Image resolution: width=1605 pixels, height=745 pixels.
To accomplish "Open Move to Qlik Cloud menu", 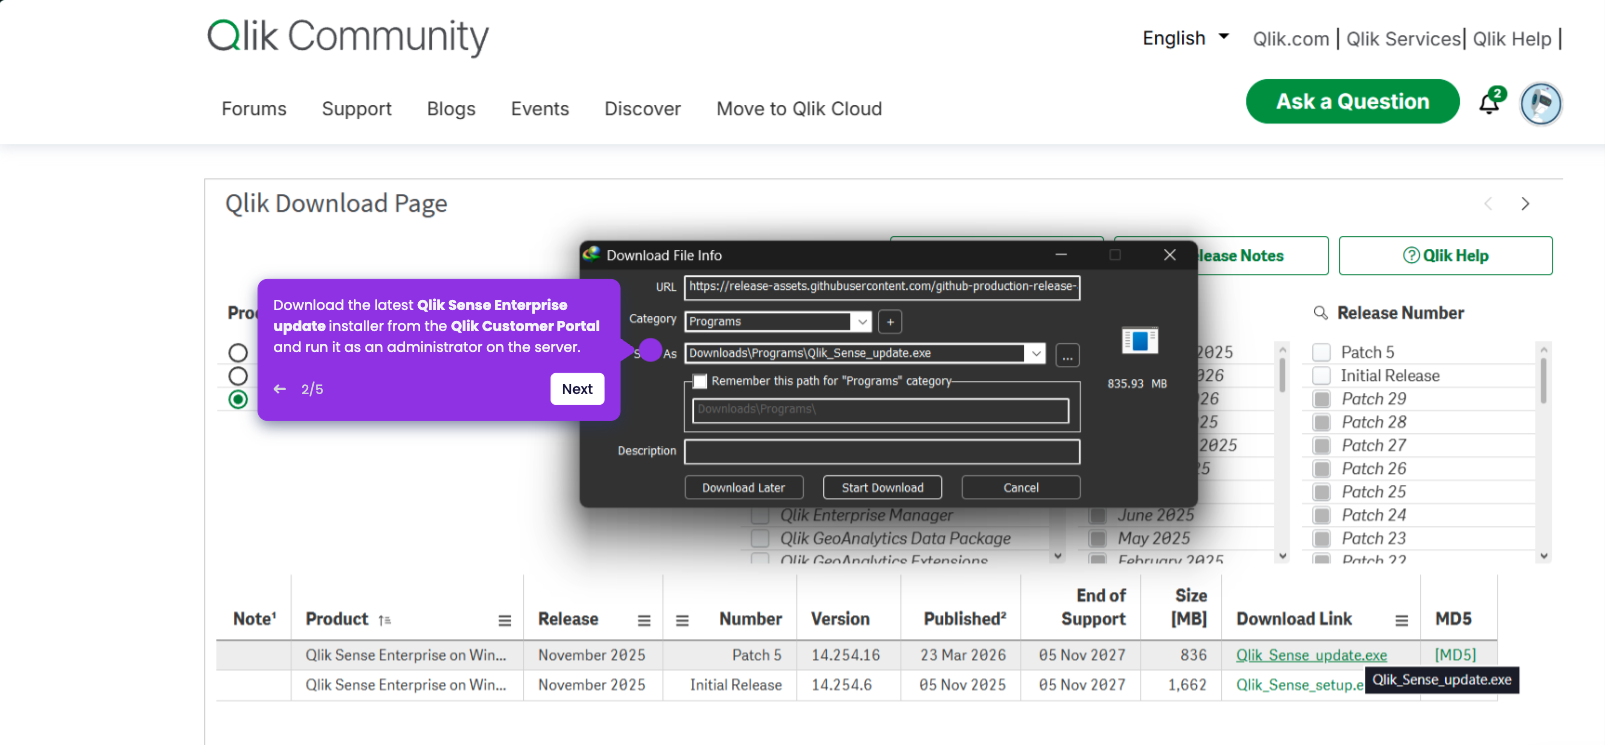I will click(x=799, y=109).
